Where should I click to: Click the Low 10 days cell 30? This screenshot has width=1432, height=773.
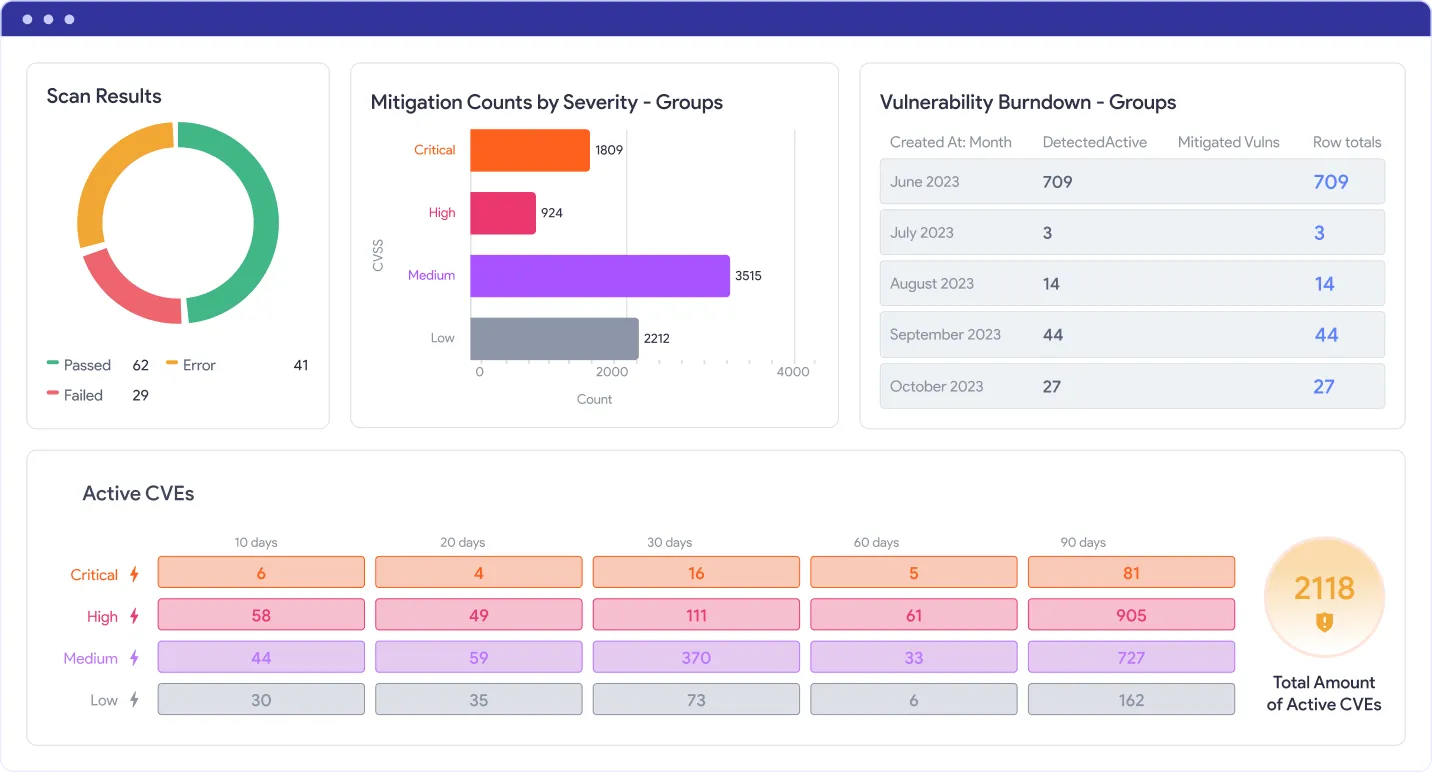(261, 699)
